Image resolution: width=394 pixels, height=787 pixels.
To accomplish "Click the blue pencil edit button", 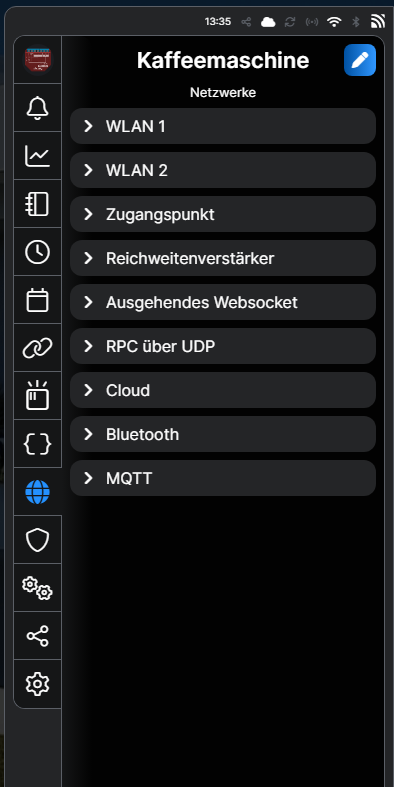I will coord(360,60).
